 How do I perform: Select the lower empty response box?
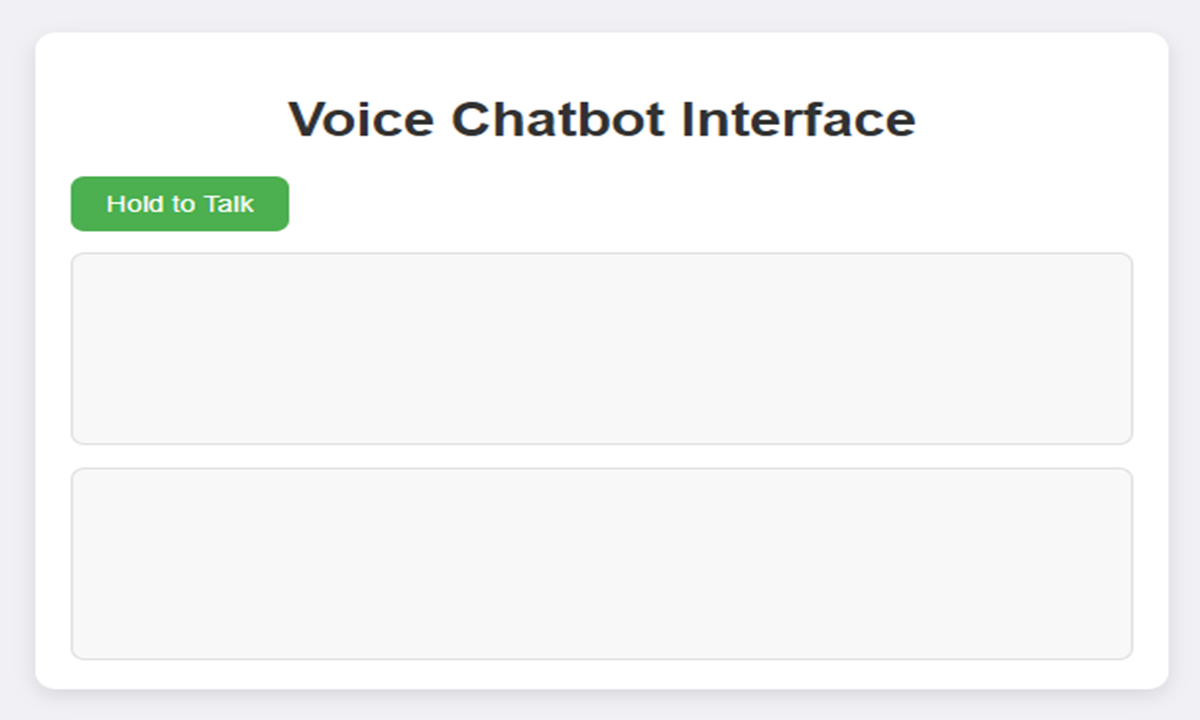tap(601, 564)
